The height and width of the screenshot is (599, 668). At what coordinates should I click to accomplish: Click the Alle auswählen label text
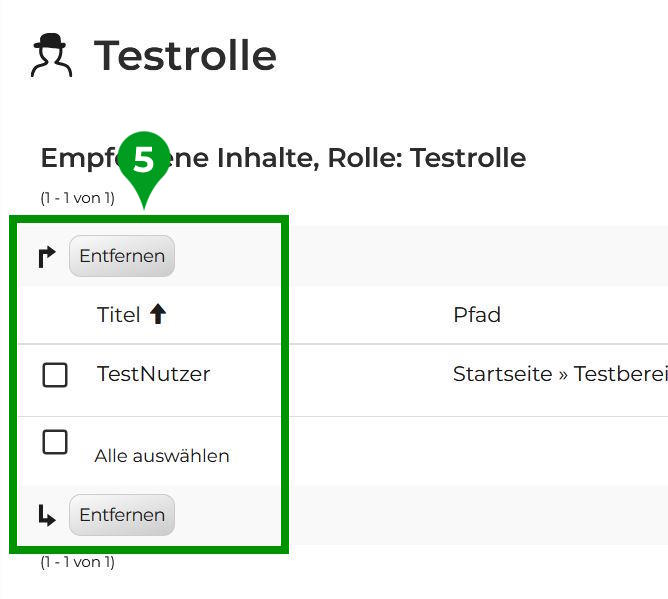[x=162, y=456]
